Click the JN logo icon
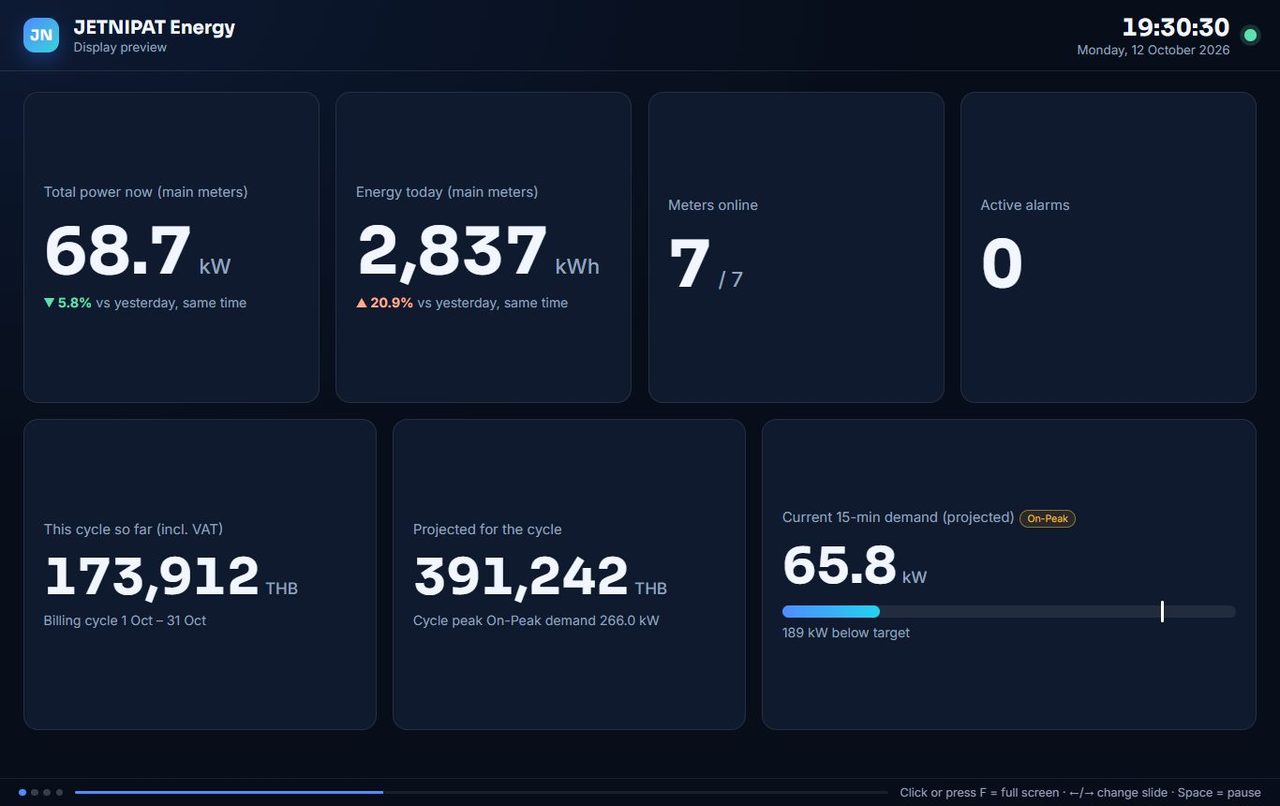1280x806 pixels. pos(42,35)
